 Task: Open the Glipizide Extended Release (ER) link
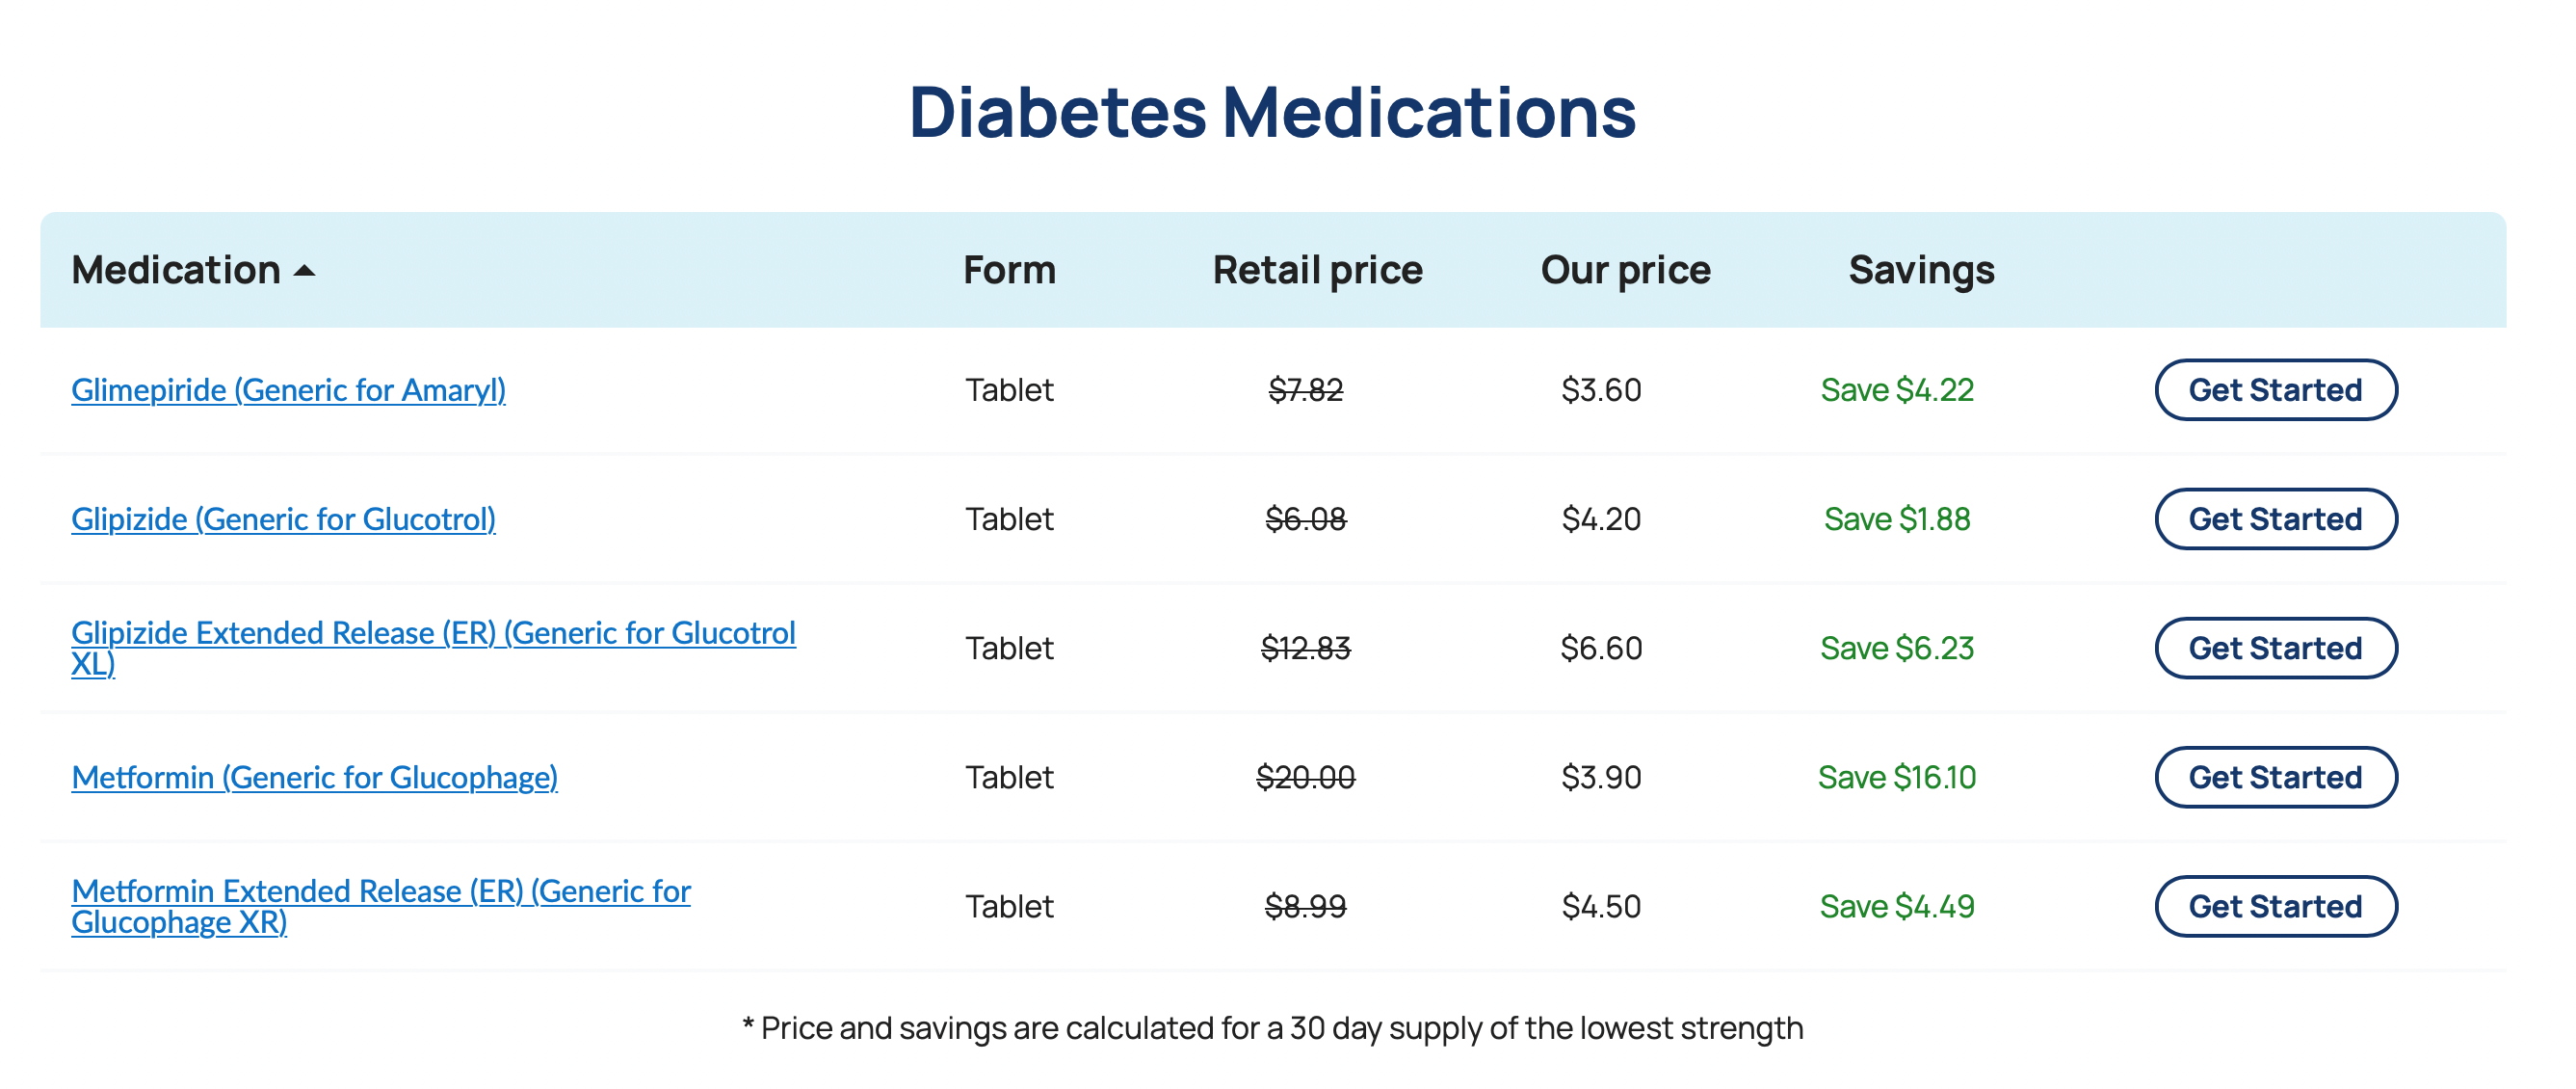point(433,634)
